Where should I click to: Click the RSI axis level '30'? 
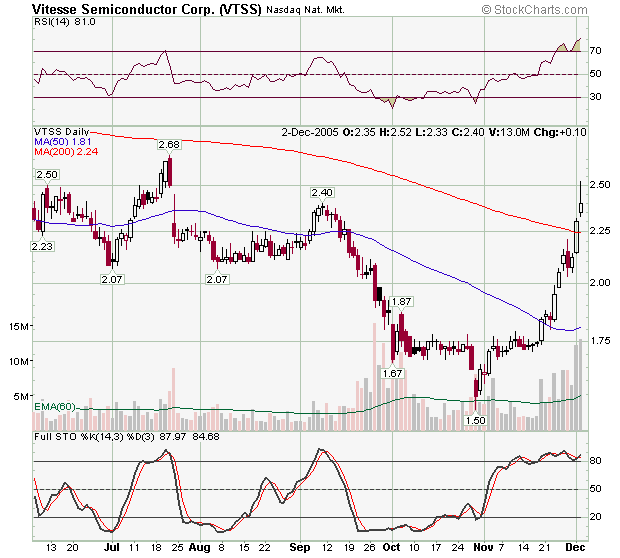pyautogui.click(x=595, y=96)
